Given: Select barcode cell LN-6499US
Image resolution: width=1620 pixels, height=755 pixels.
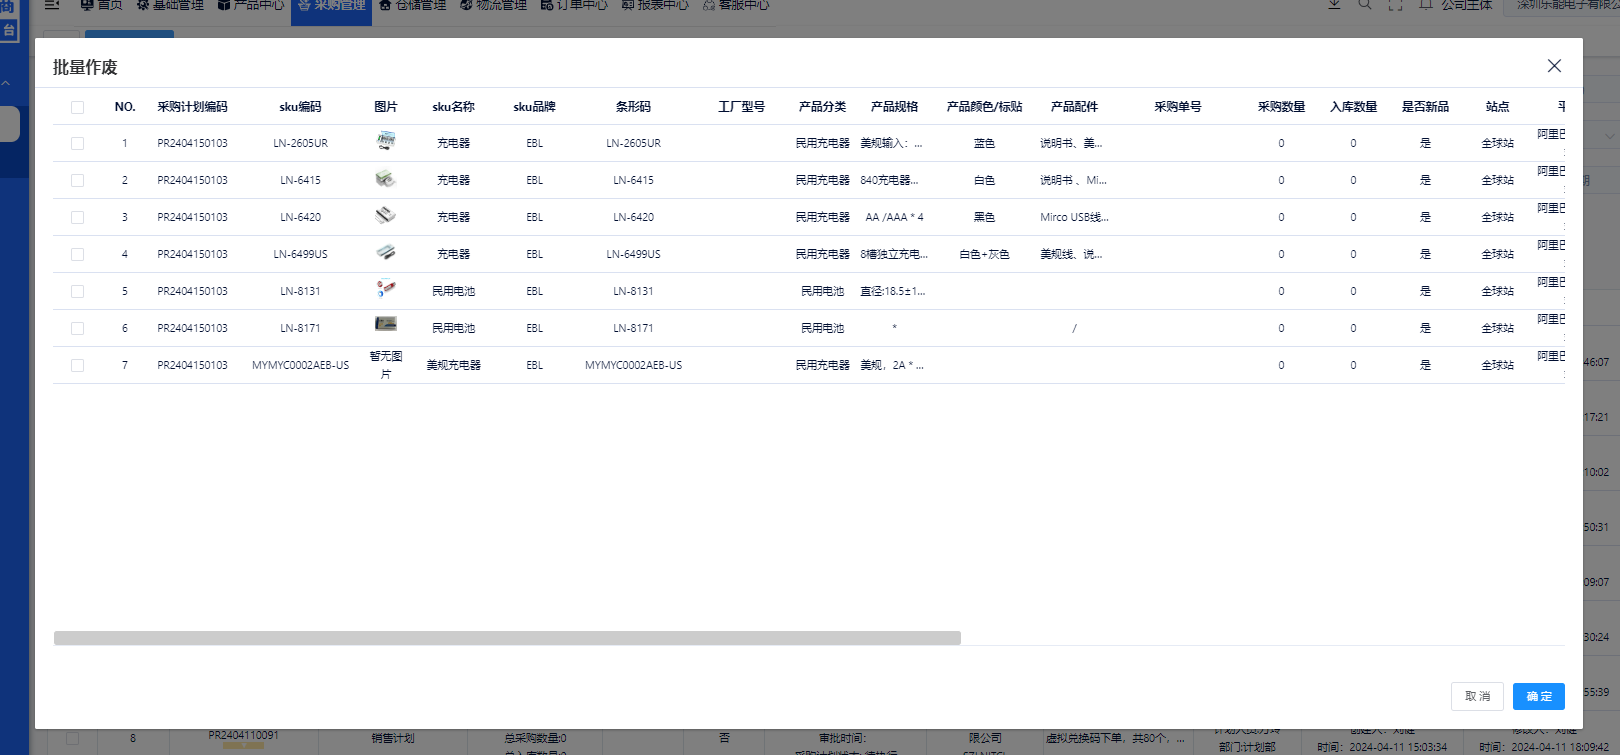Looking at the screenshot, I should pyautogui.click(x=633, y=255).
